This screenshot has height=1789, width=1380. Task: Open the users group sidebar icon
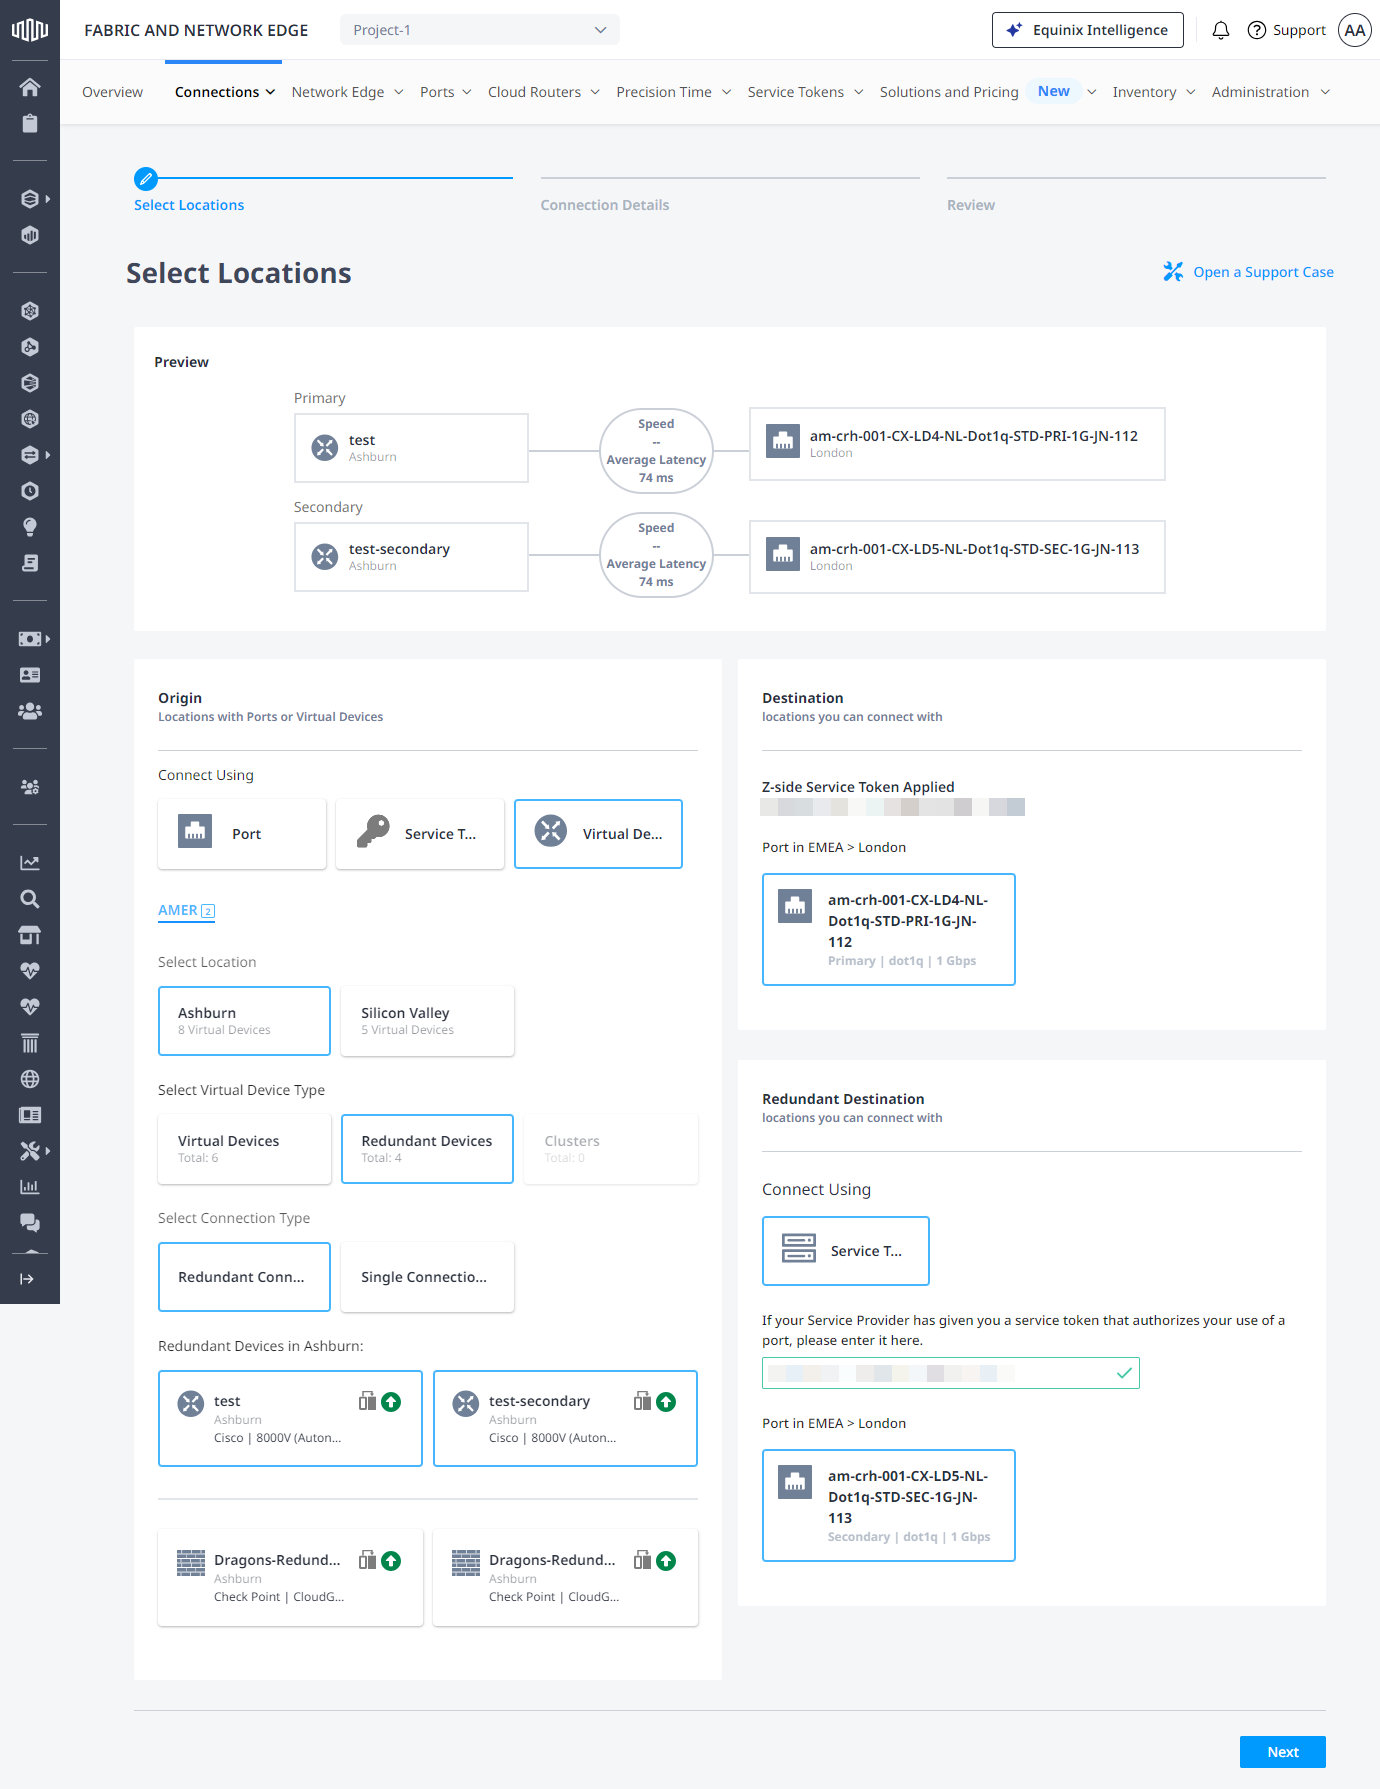tap(30, 711)
